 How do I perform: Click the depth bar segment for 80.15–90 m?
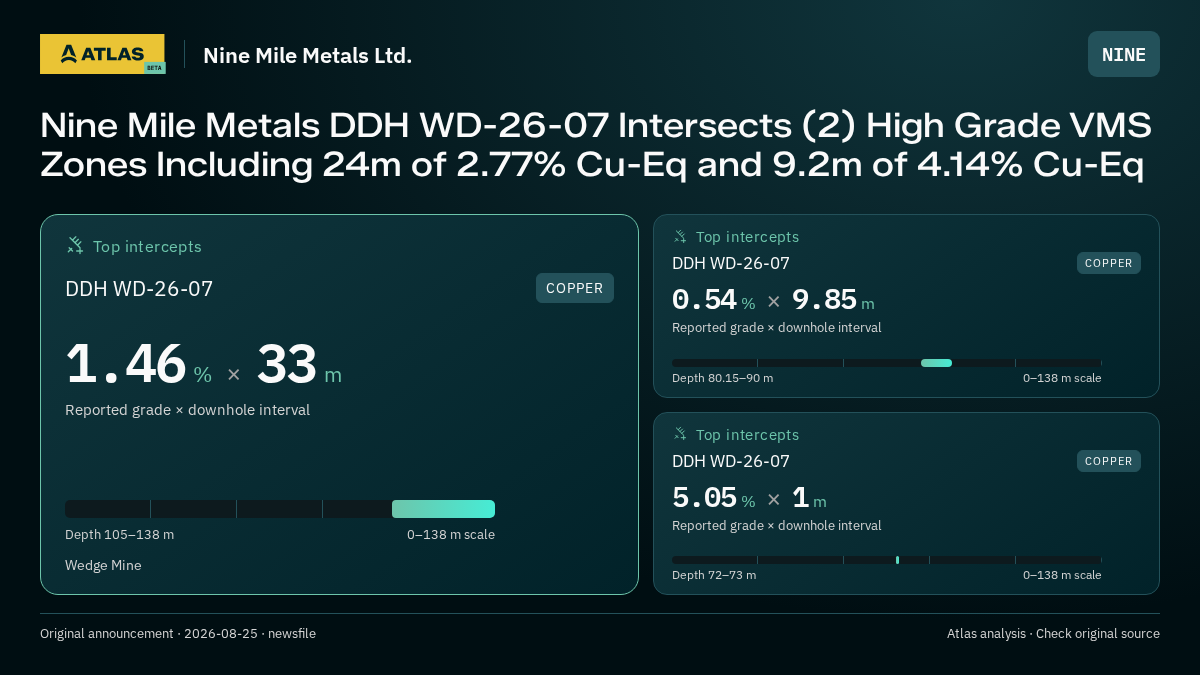tap(936, 363)
